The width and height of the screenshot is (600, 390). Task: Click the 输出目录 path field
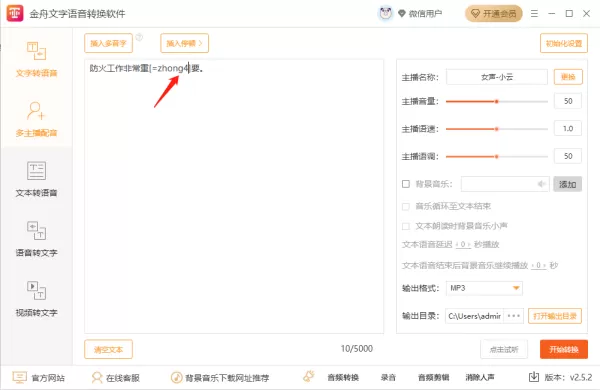tap(474, 316)
